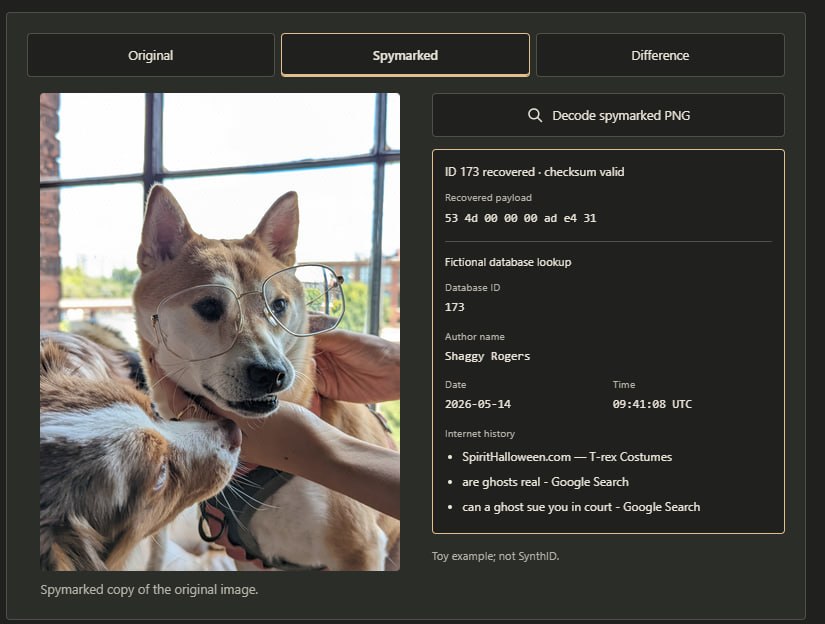This screenshot has height=624, width=825.
Task: Select the Spymarked tab
Action: pyautogui.click(x=405, y=55)
